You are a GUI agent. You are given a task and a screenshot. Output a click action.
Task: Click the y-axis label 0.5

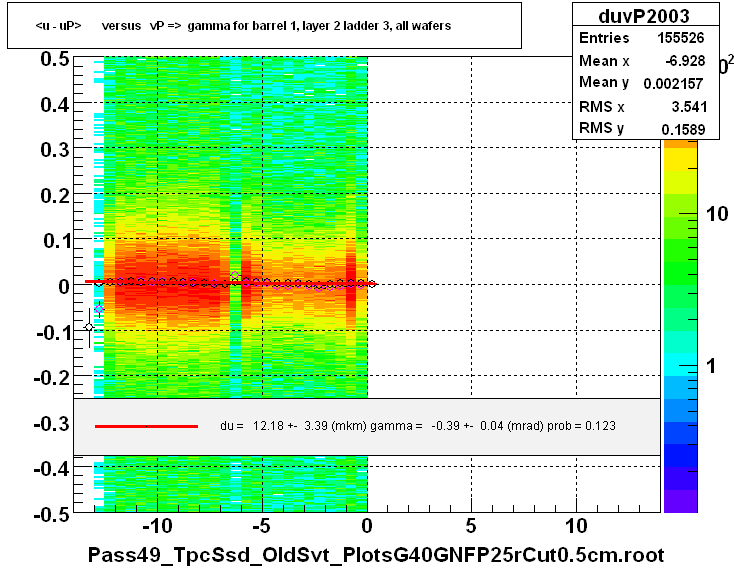point(55,59)
